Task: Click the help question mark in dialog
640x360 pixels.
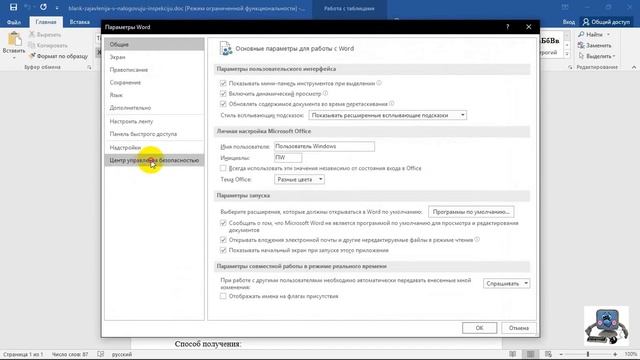Action: coord(507,27)
